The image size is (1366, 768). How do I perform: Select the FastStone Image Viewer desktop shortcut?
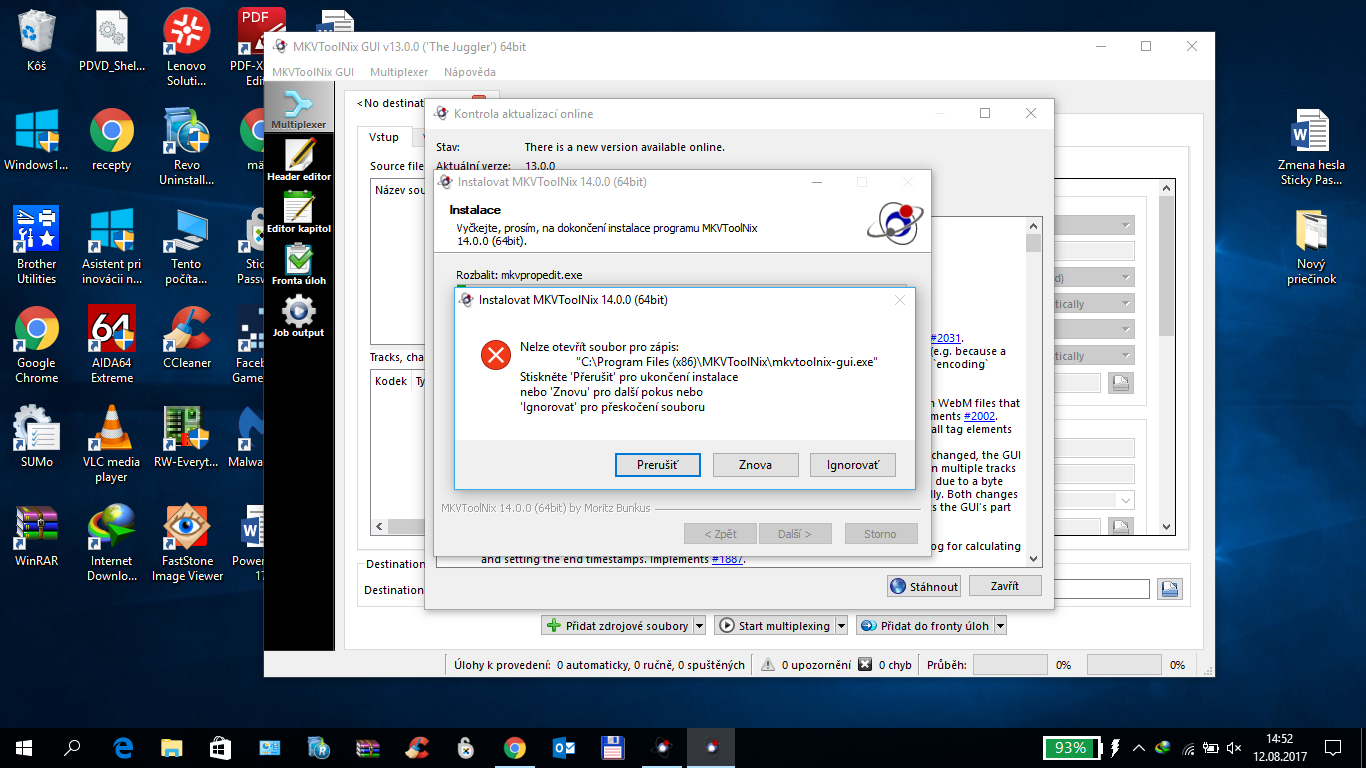187,543
